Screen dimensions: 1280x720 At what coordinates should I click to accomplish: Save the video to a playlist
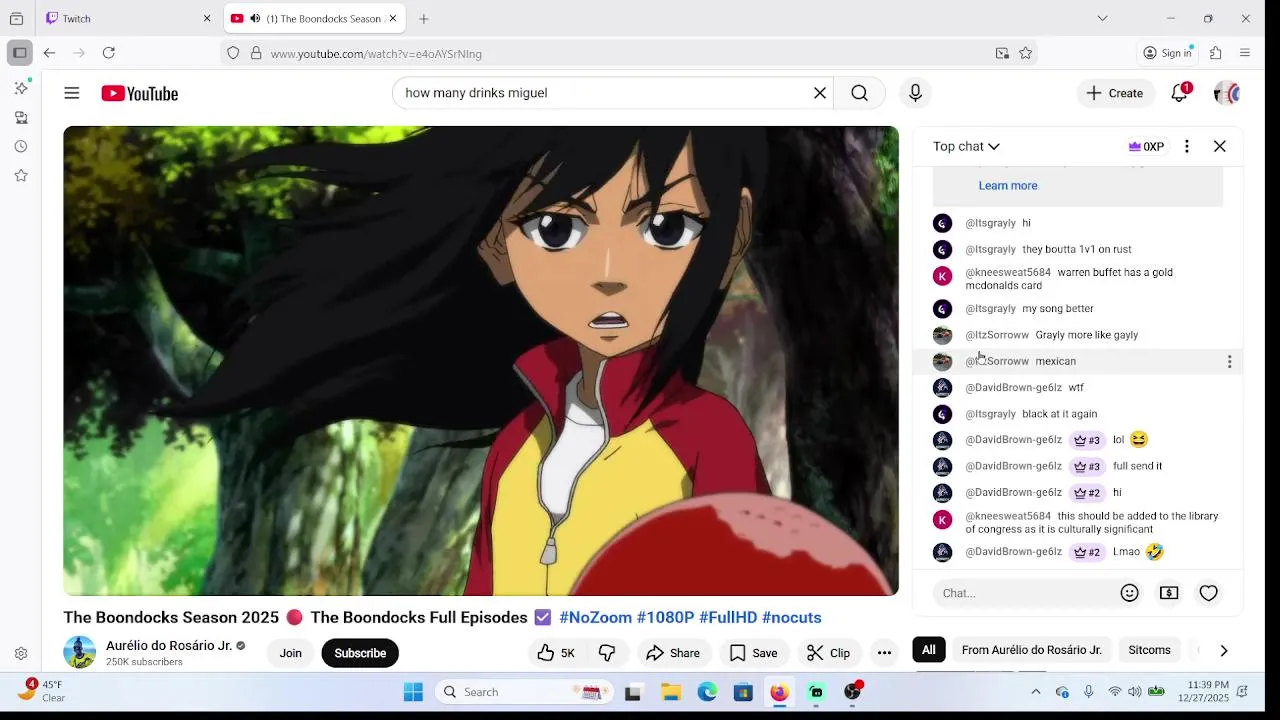(753, 653)
